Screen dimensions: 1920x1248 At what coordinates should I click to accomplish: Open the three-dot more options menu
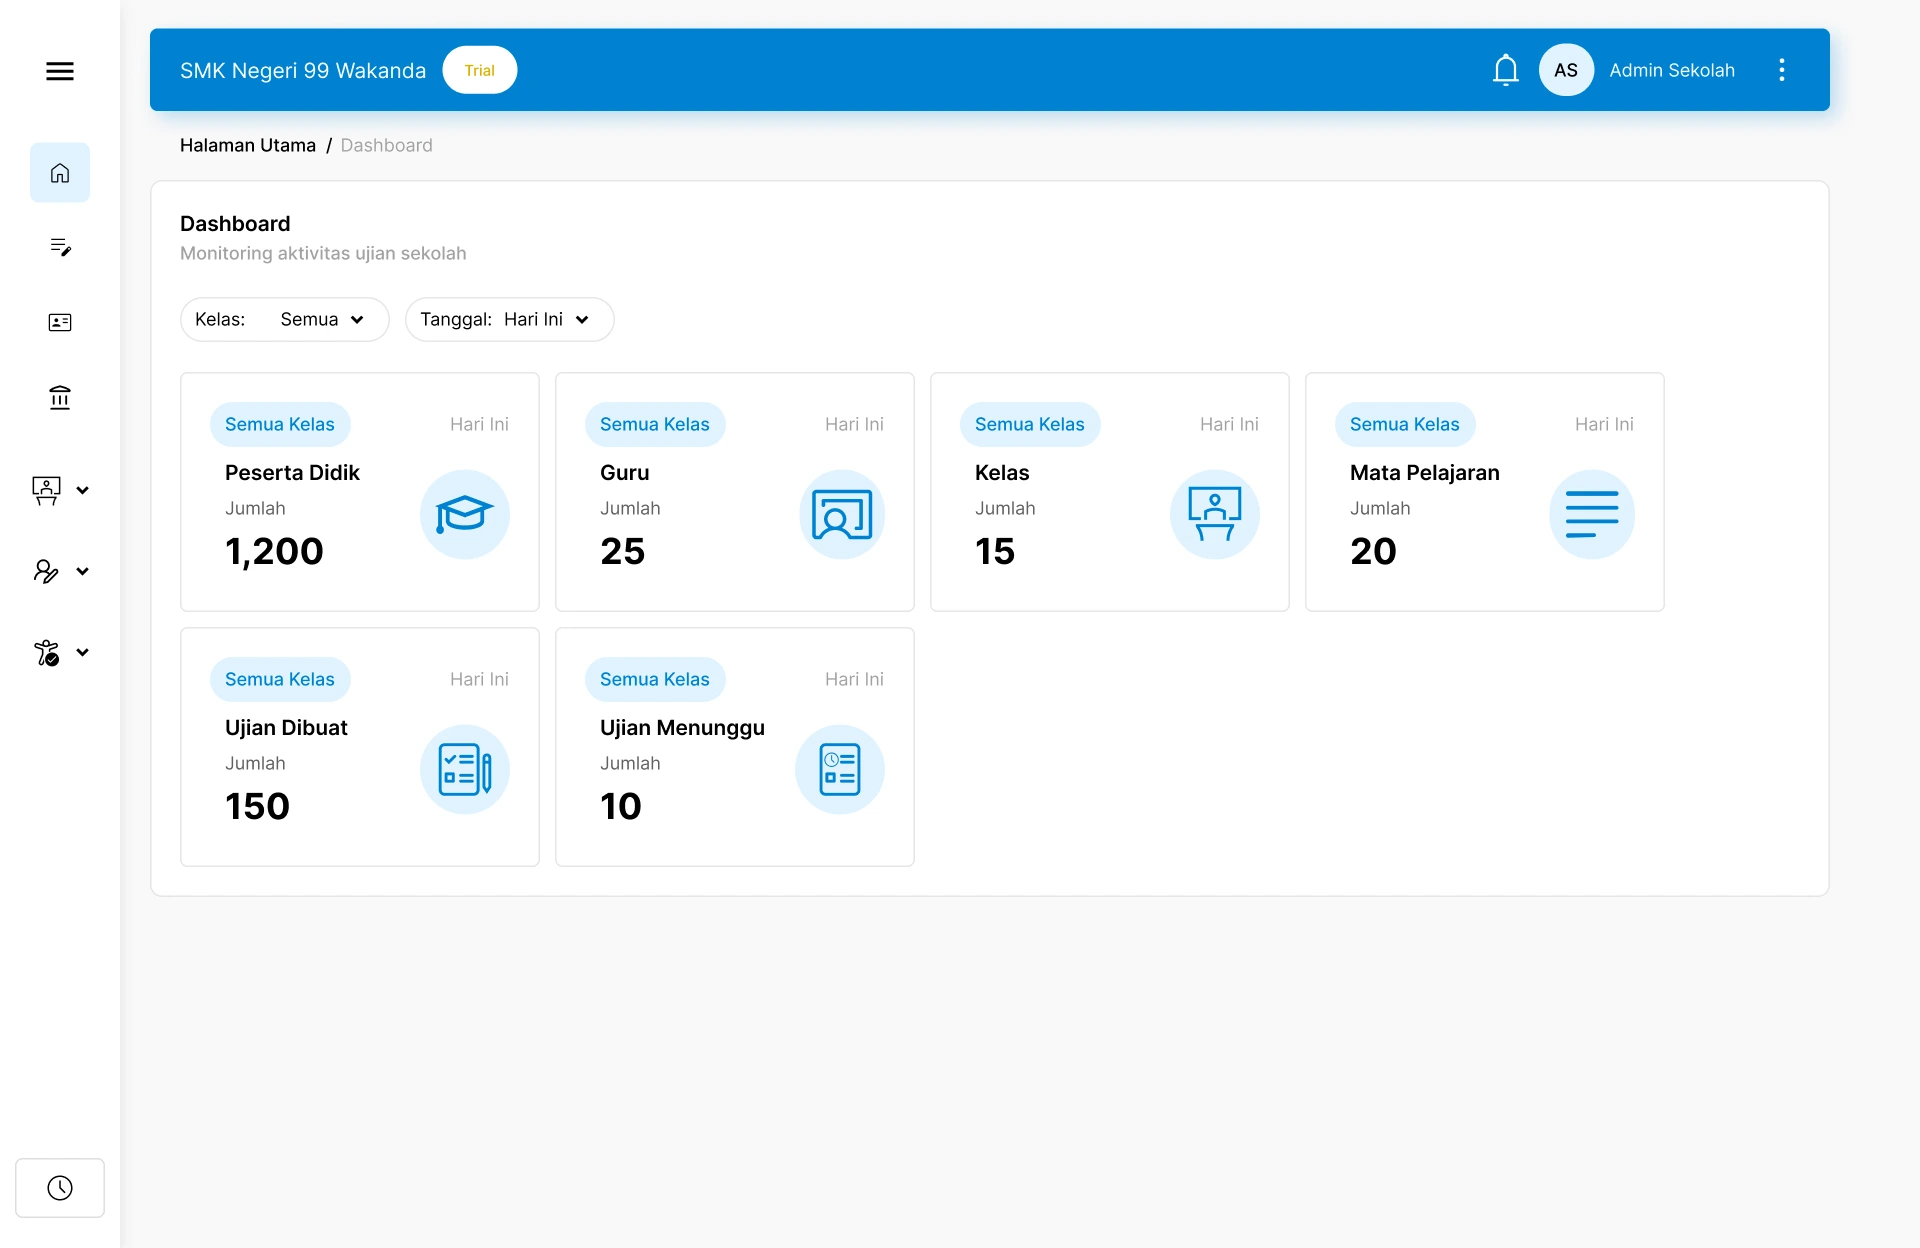point(1782,70)
